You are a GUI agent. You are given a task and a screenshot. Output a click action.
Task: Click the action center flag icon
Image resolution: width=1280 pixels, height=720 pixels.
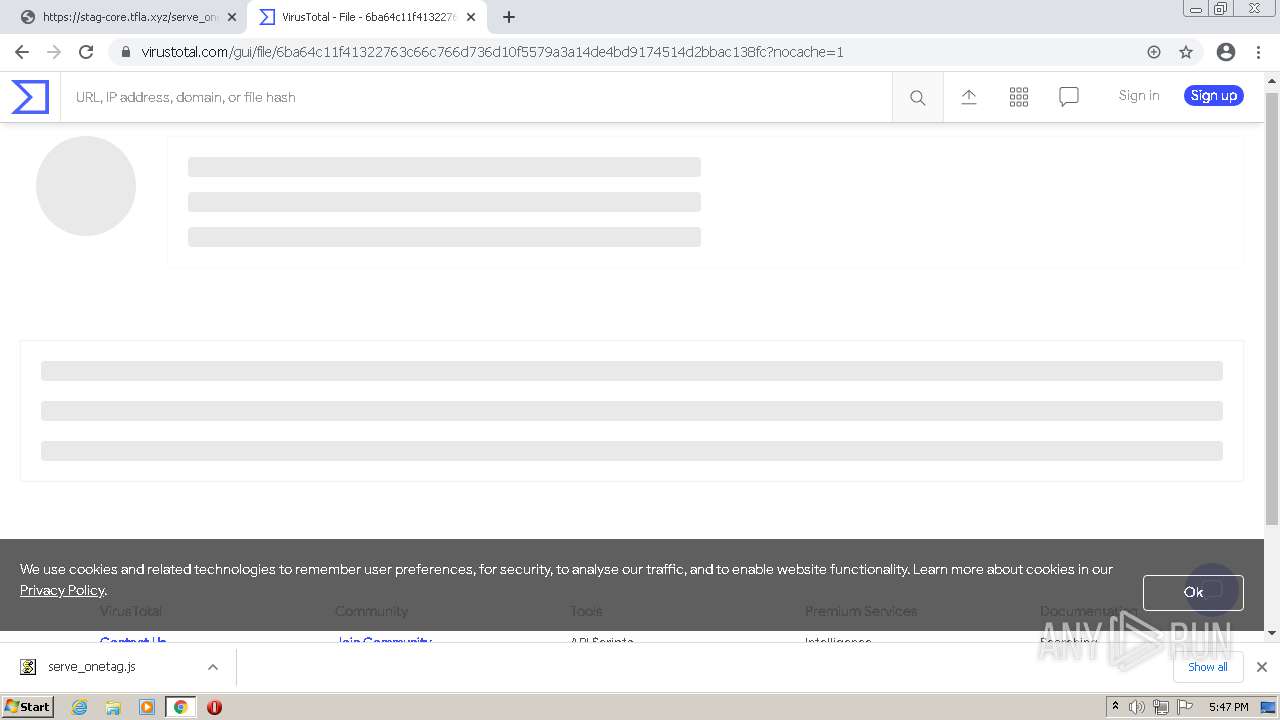coord(1184,707)
